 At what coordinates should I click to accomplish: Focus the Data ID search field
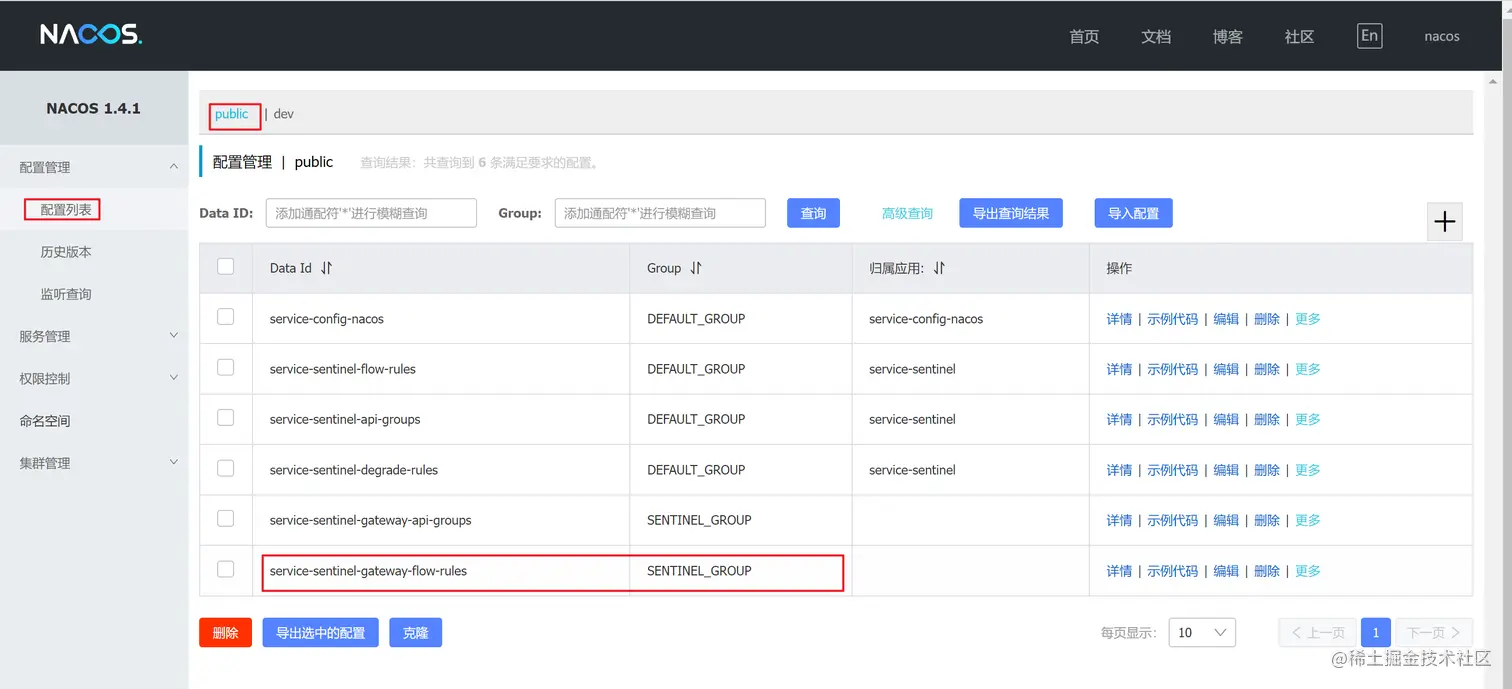(371, 213)
